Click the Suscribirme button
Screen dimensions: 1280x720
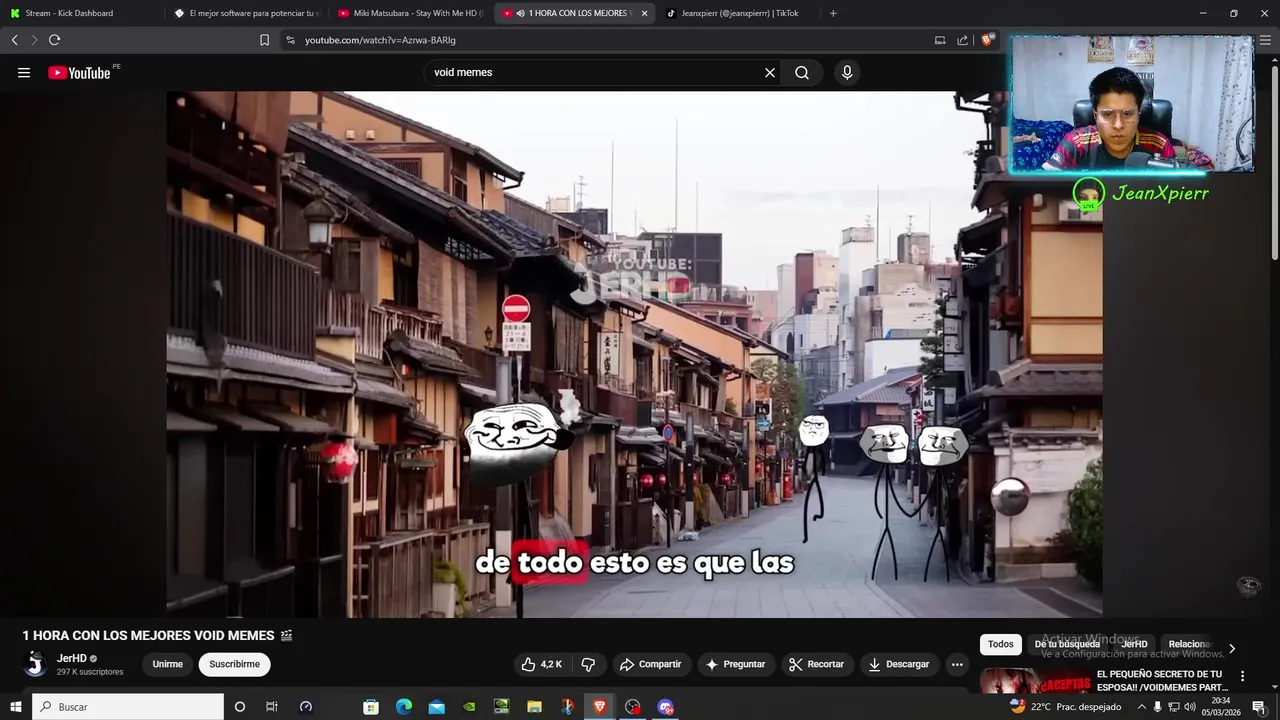coord(234,664)
